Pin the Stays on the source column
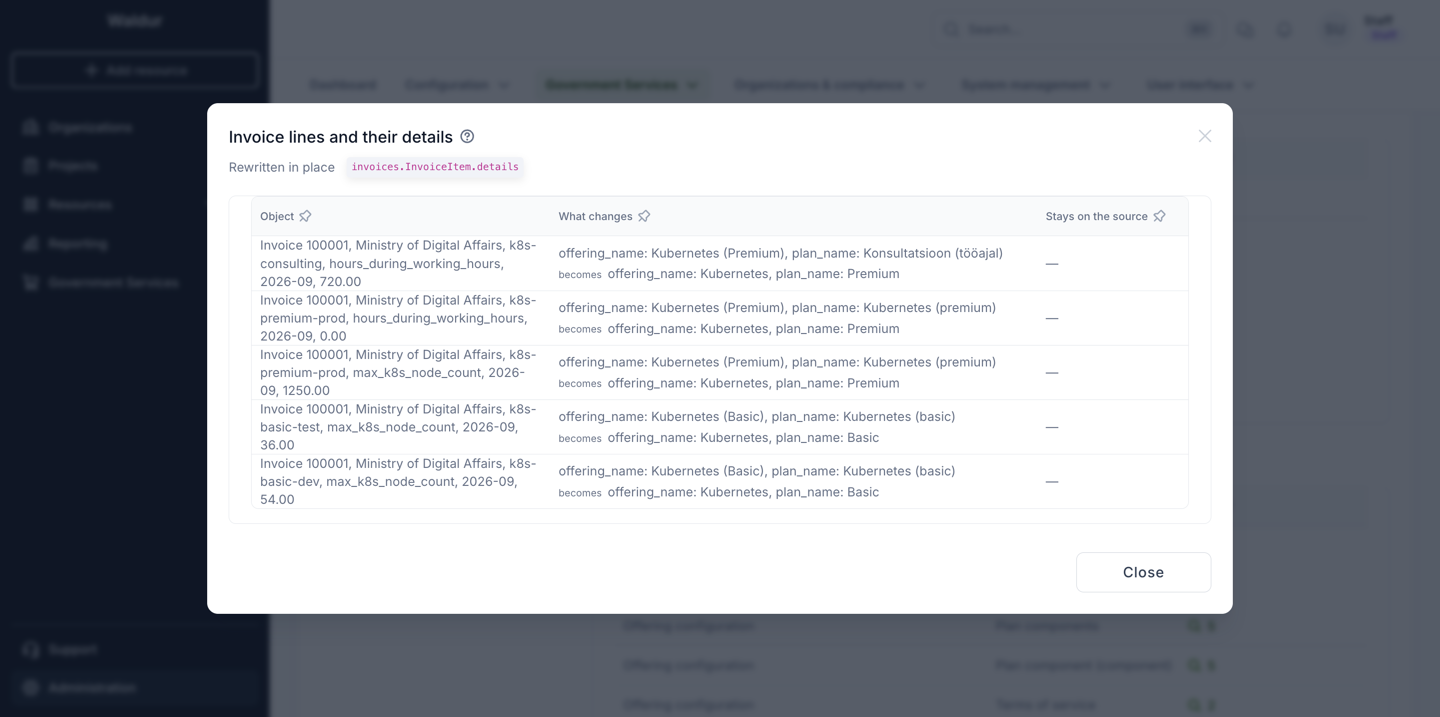 pyautogui.click(x=1159, y=216)
